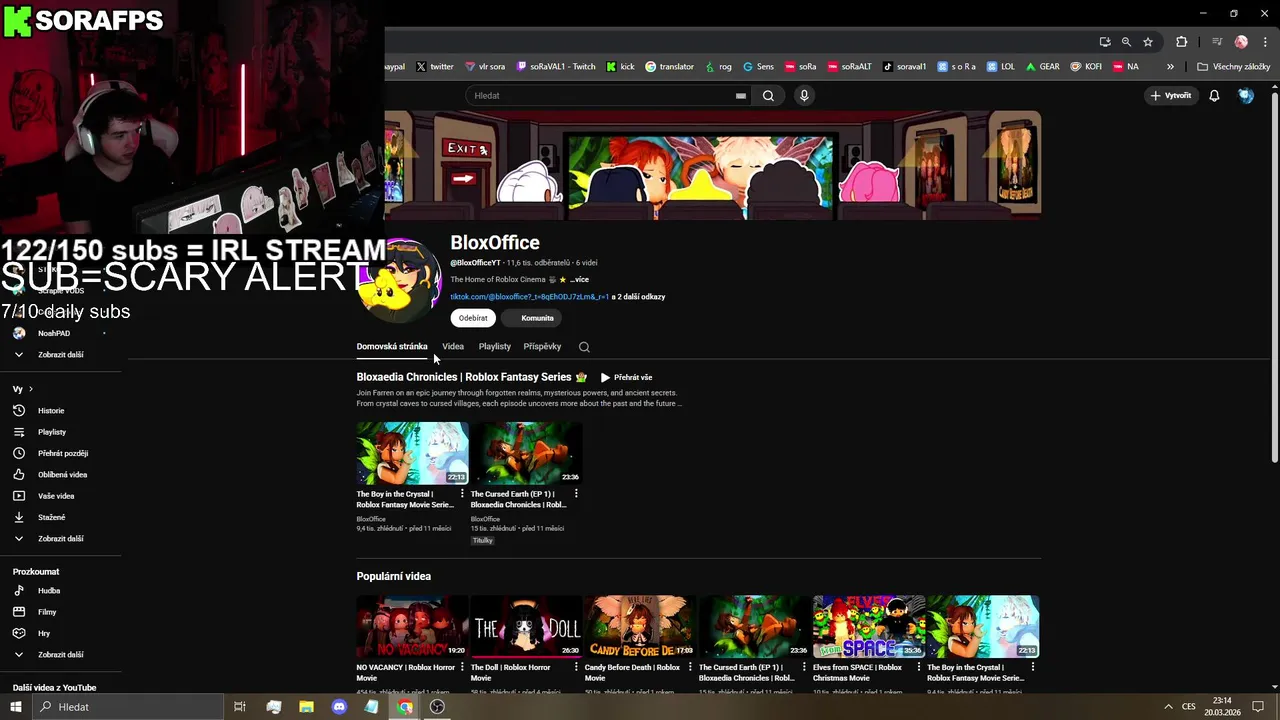The height and width of the screenshot is (720, 1280).
Task: Open Chrome extensions puzzle icon
Action: pos(1182,42)
